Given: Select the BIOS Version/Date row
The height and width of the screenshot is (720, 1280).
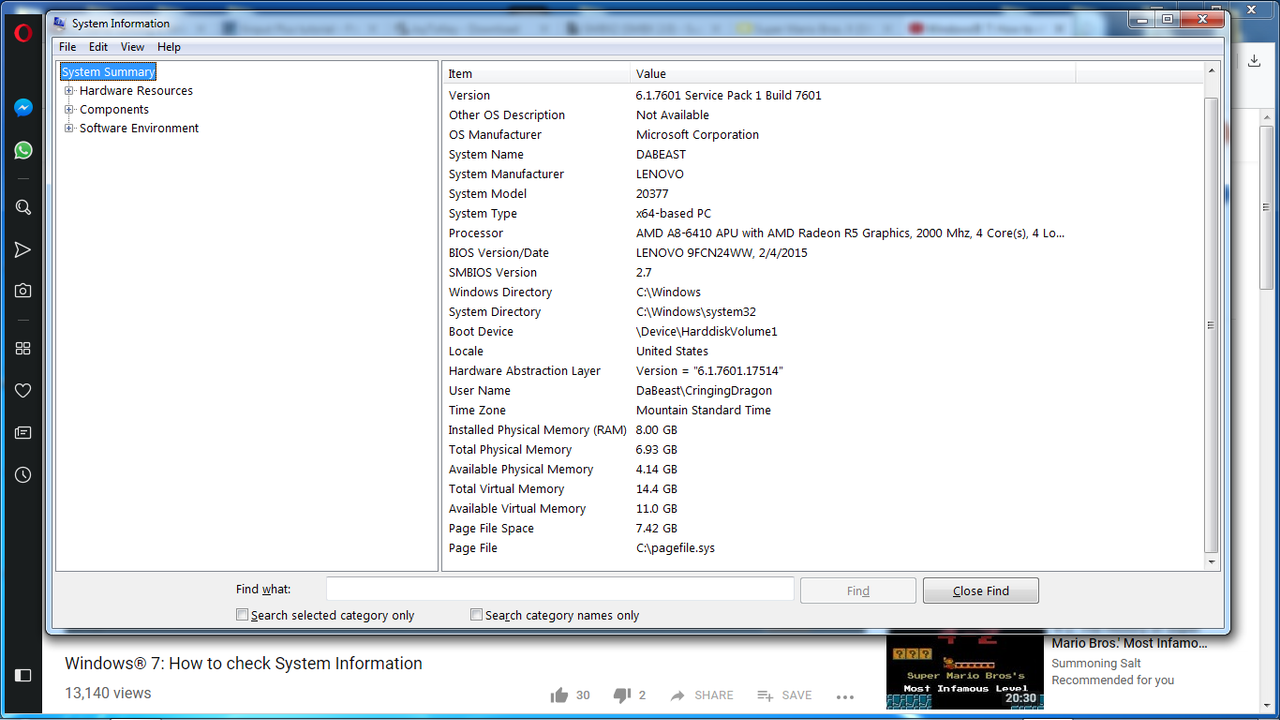Looking at the screenshot, I should point(823,253).
